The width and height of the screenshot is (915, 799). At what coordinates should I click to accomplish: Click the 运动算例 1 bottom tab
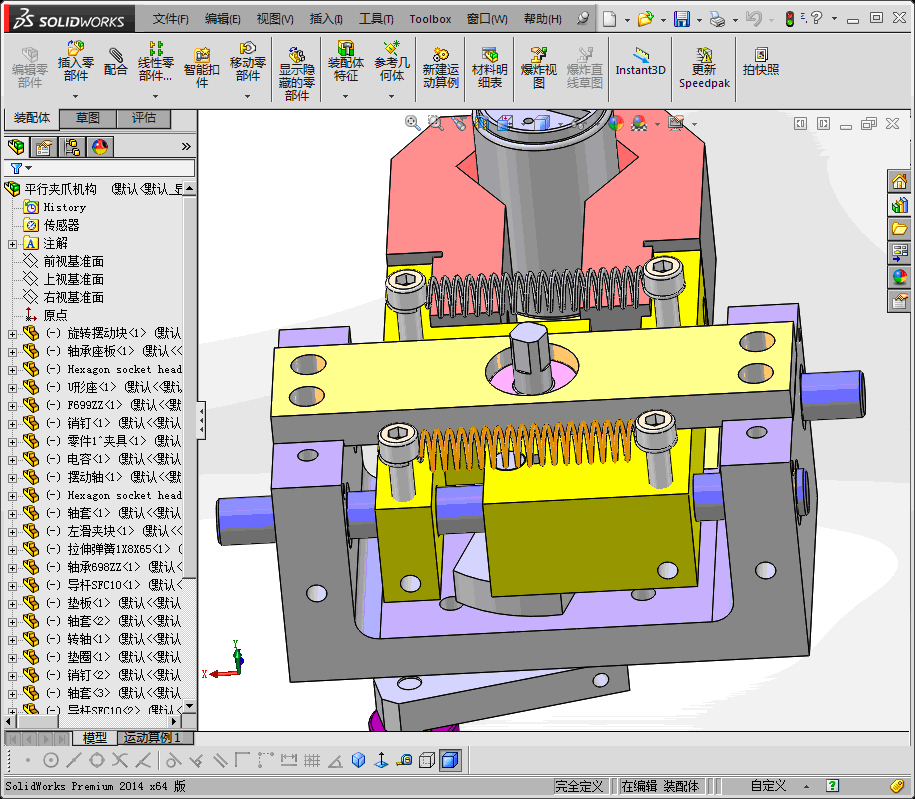click(151, 738)
